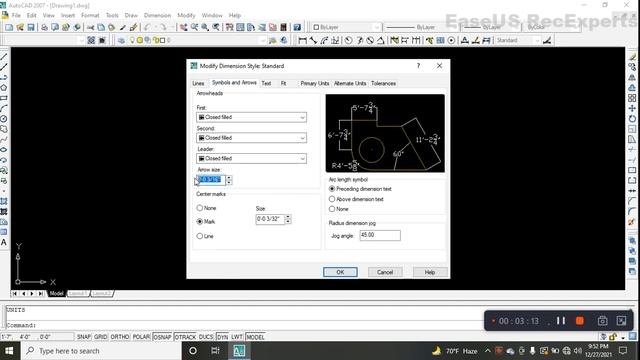Toggle GRID display in status bar
Screen dimensions: 640x360
click(100, 337)
